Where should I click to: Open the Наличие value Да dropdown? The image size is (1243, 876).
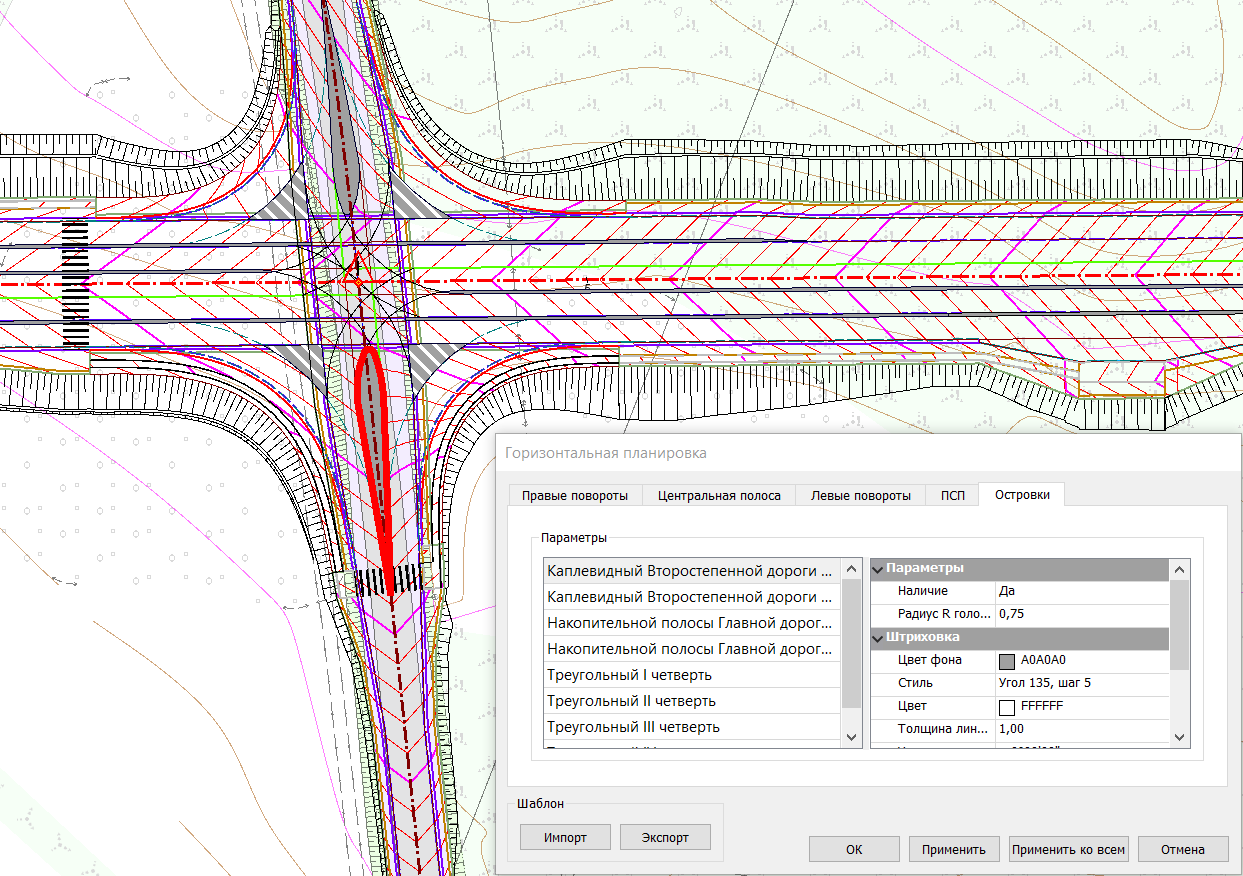[x=1080, y=591]
